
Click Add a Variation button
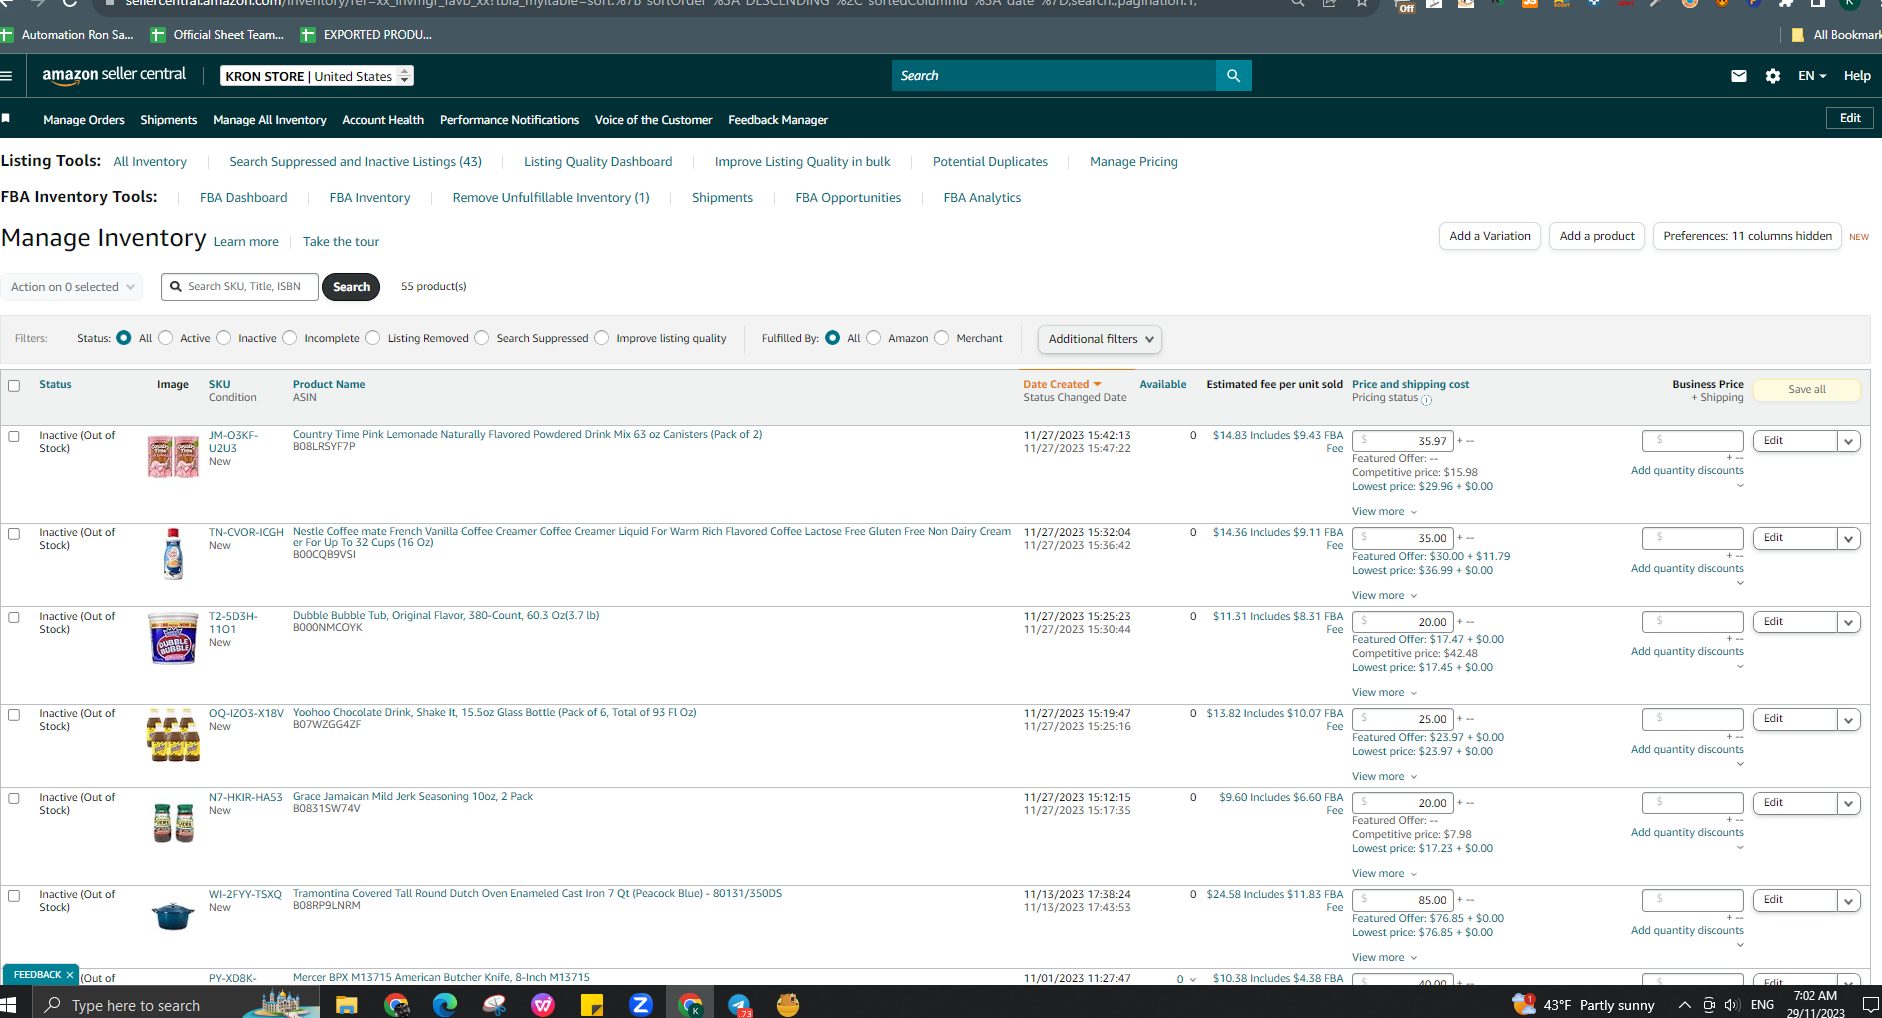[1490, 236]
